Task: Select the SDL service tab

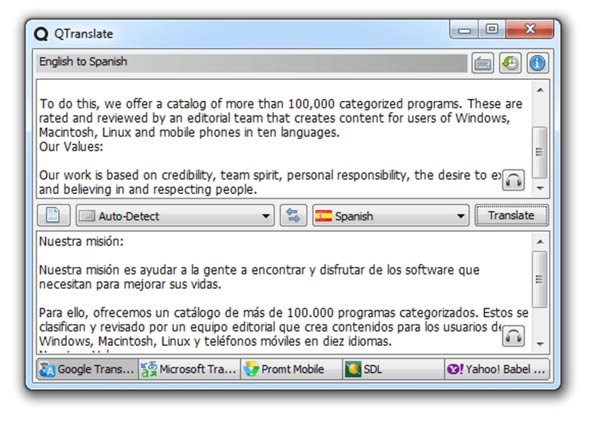Action: click(393, 369)
